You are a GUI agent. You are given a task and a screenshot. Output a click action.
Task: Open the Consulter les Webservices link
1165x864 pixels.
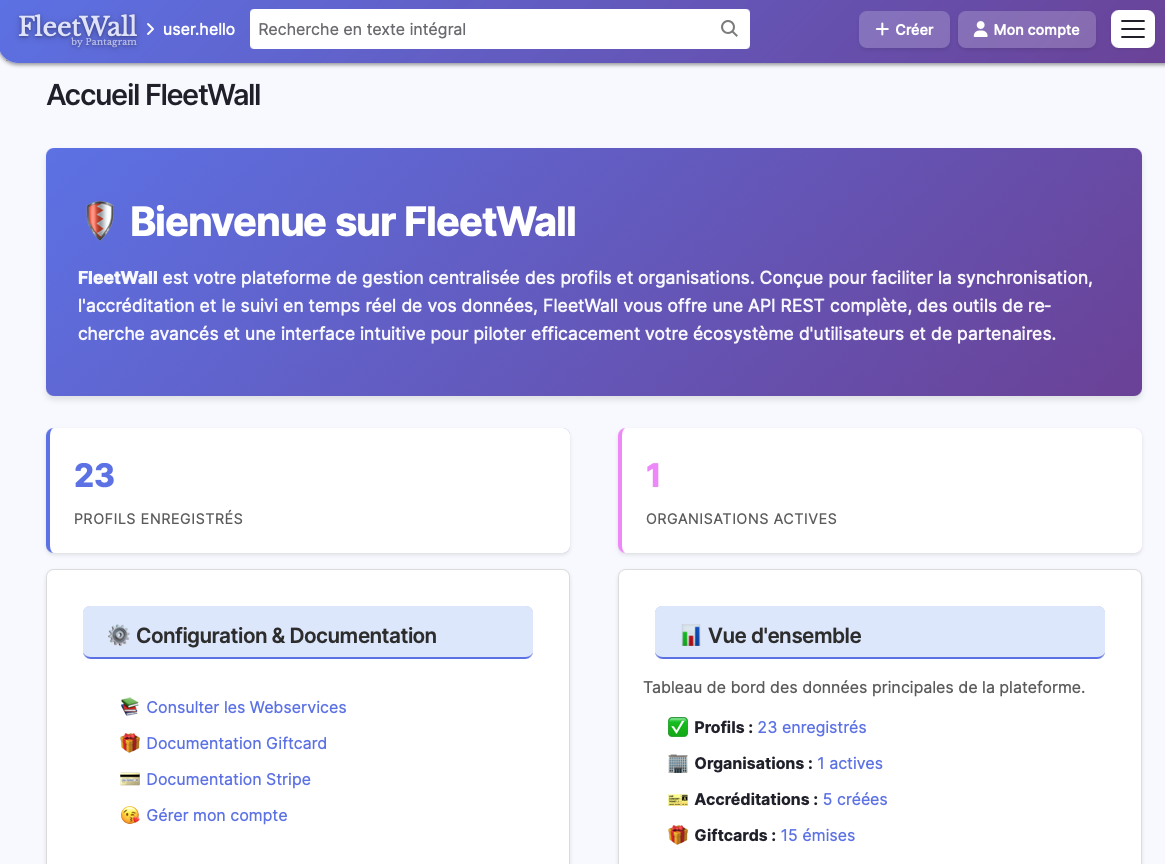pos(246,707)
